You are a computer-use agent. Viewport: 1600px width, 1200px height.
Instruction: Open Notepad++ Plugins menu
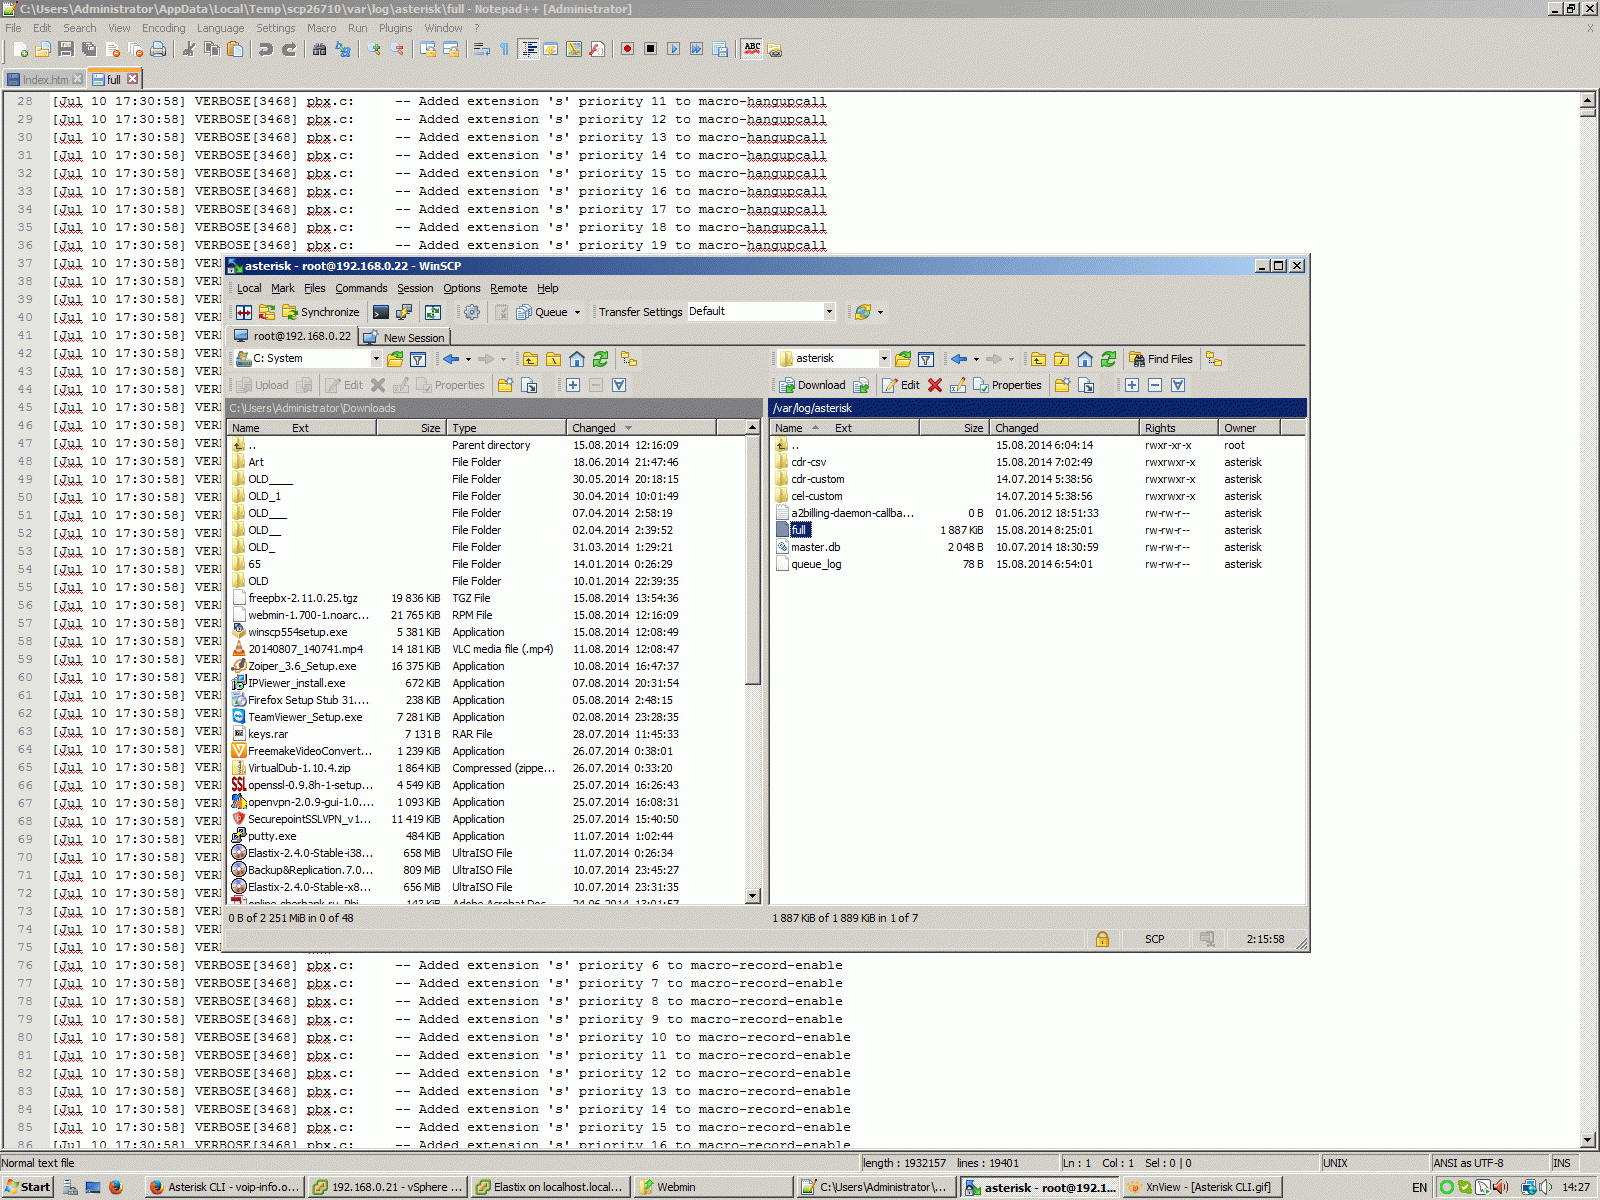tap(395, 28)
